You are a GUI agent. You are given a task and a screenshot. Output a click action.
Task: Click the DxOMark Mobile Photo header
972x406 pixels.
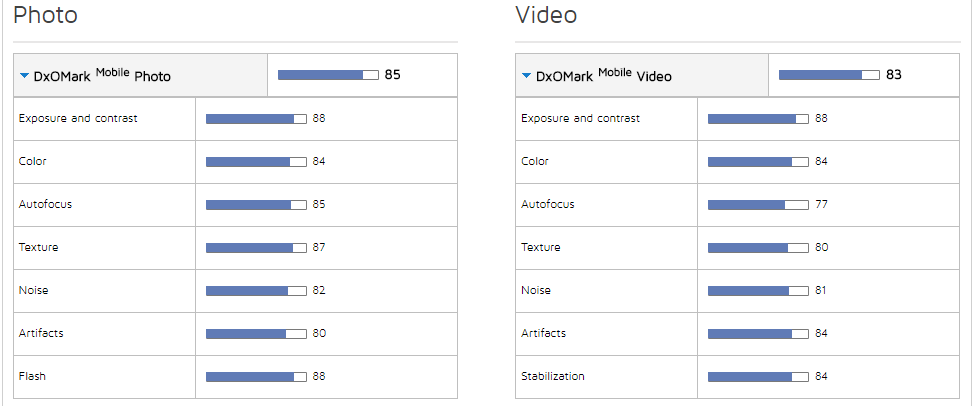point(102,76)
